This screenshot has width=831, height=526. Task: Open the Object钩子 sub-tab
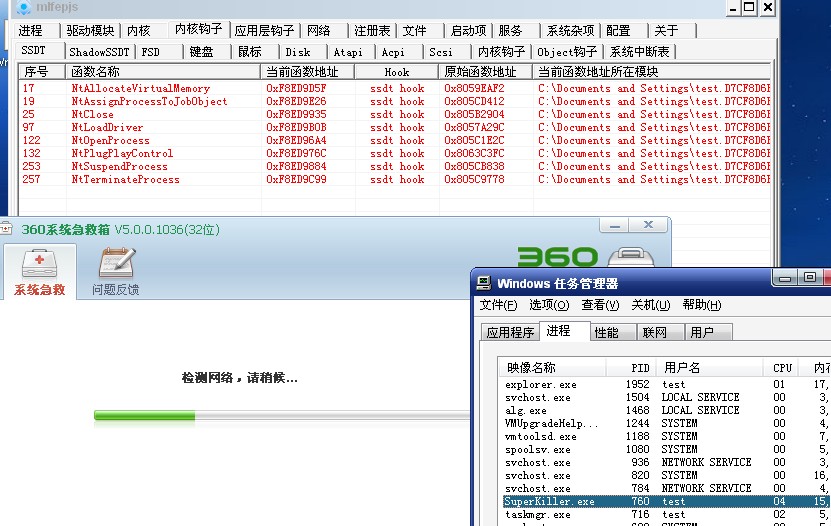(x=567, y=52)
